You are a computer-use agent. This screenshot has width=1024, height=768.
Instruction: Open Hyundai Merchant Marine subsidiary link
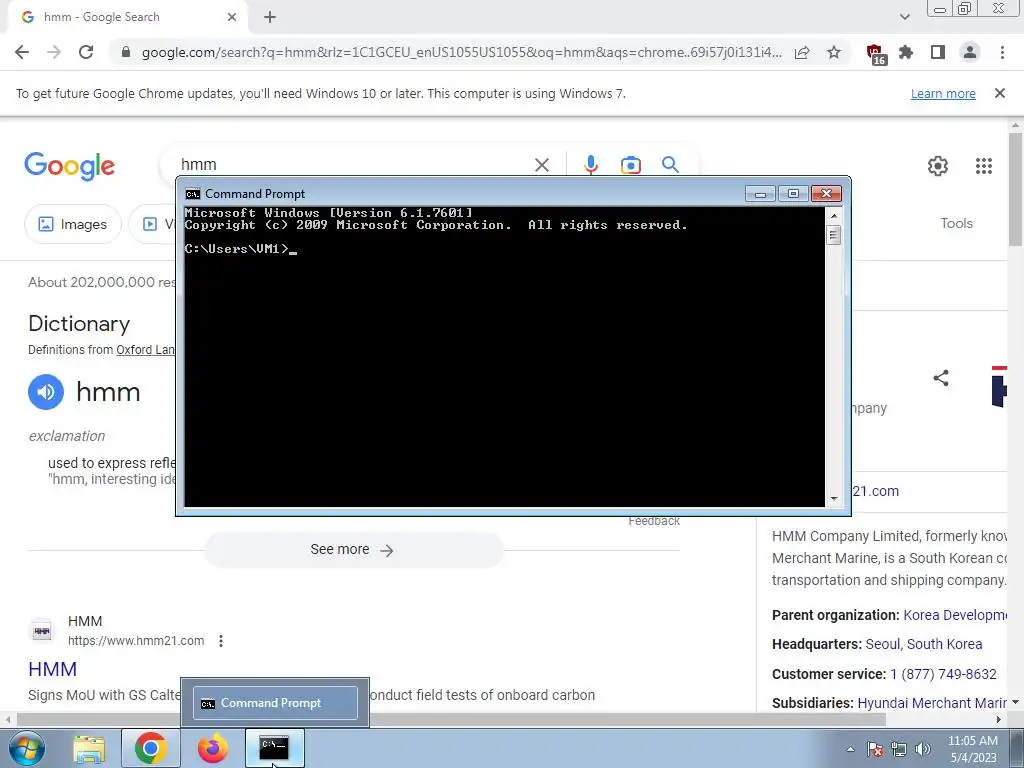tap(931, 703)
